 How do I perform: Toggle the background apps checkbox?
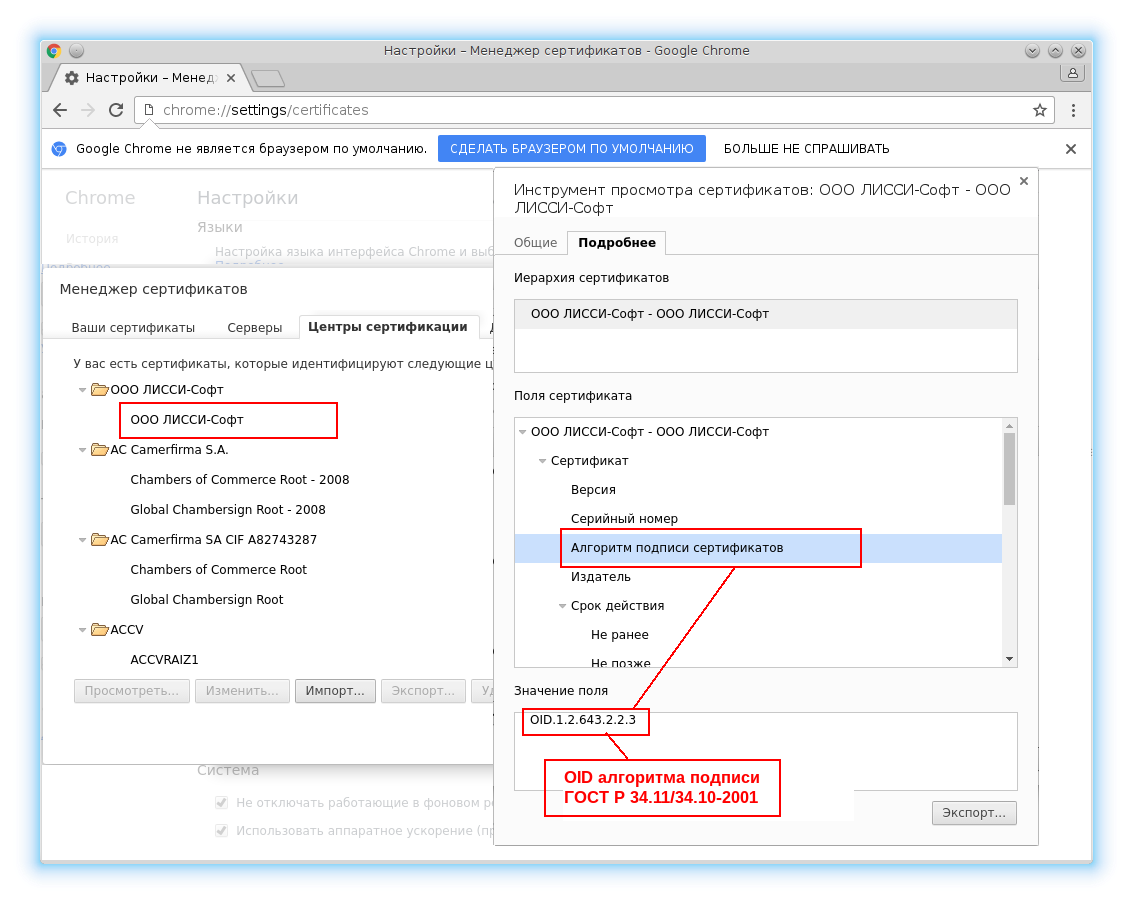click(x=222, y=802)
